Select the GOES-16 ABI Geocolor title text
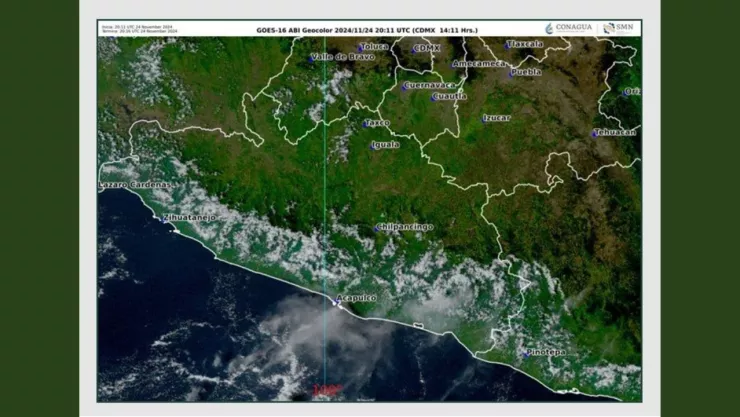The width and height of the screenshot is (740, 417). click(367, 30)
